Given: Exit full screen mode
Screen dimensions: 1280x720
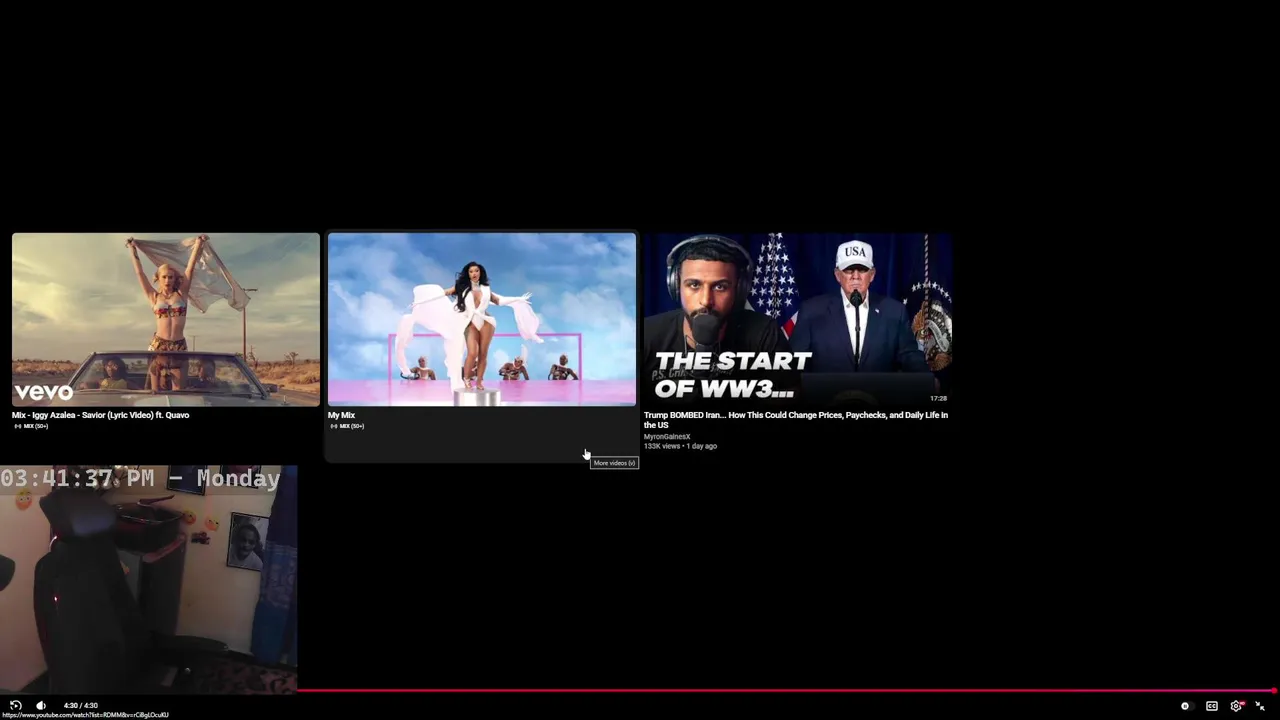Looking at the screenshot, I should click(1260, 706).
